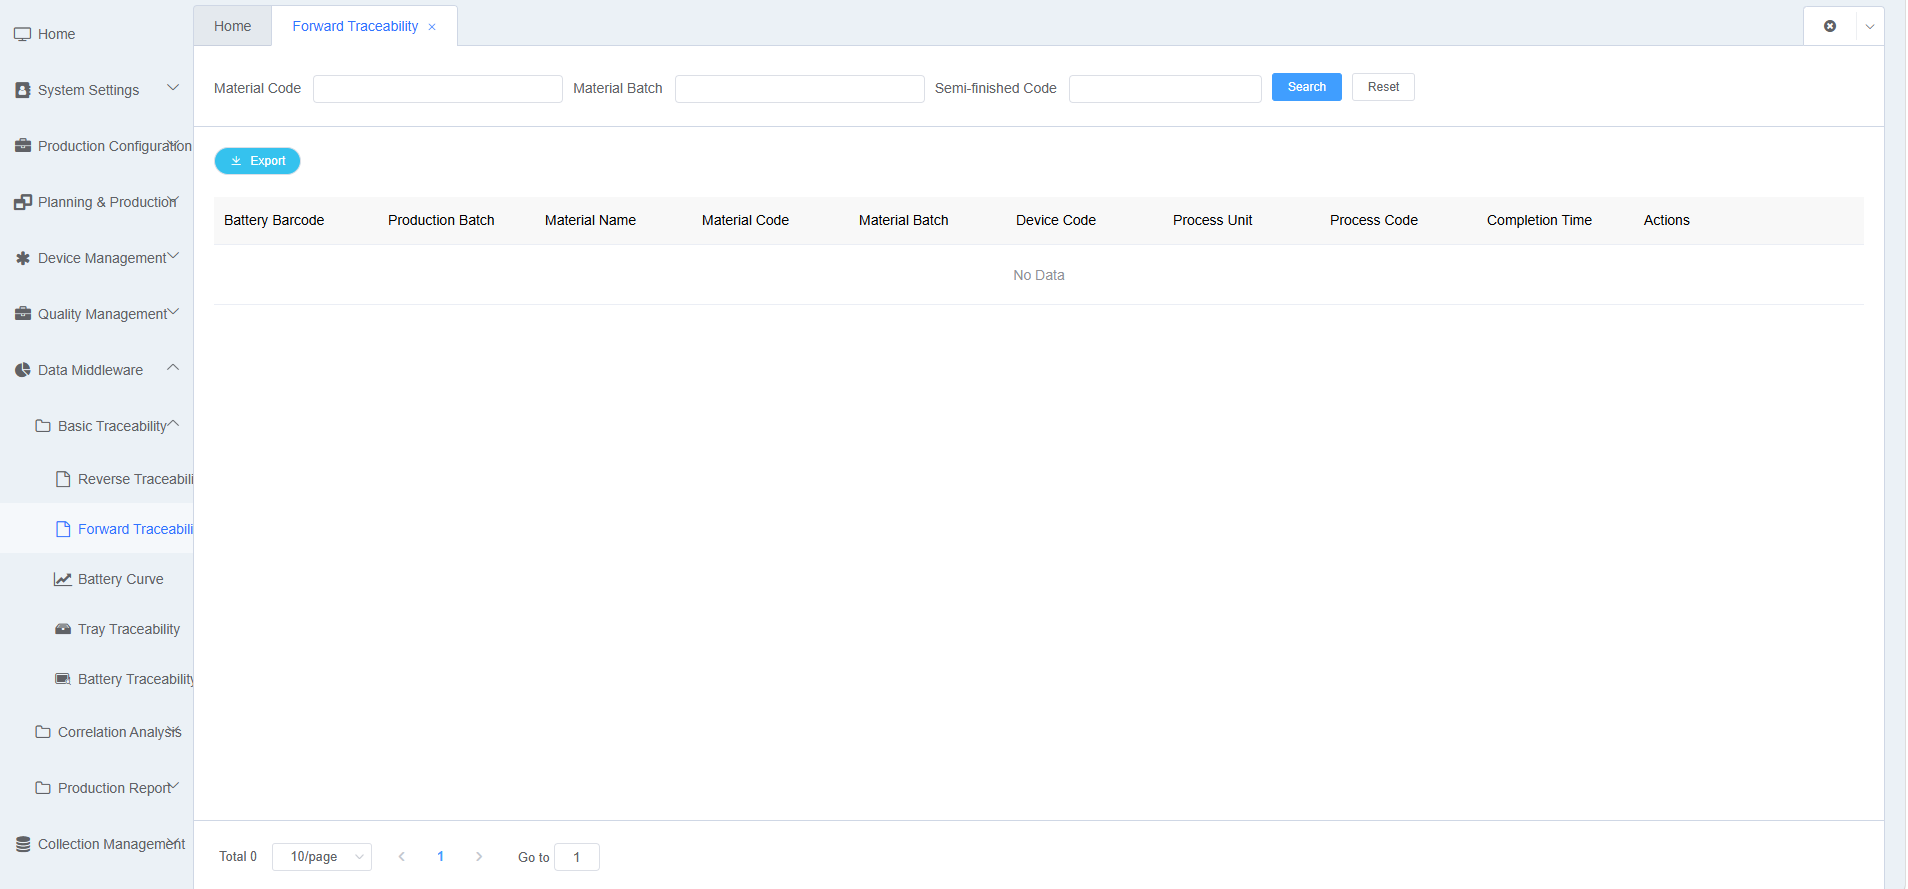Click the Material Name column header
Viewport: 1908px width, 889px height.
(x=590, y=220)
